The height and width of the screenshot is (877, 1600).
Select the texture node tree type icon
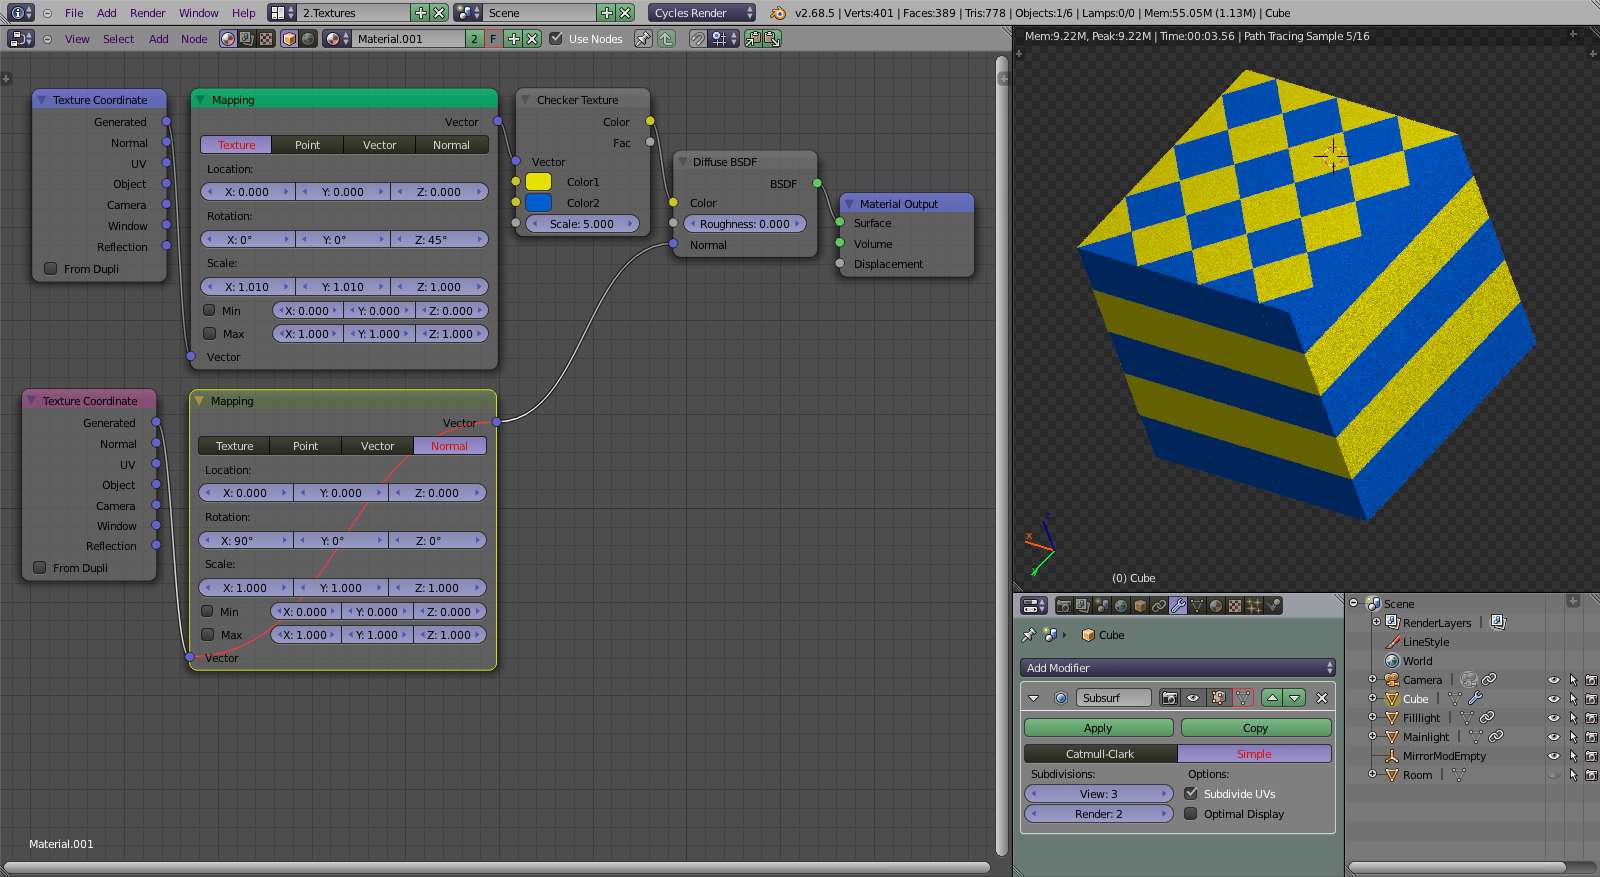tap(266, 39)
